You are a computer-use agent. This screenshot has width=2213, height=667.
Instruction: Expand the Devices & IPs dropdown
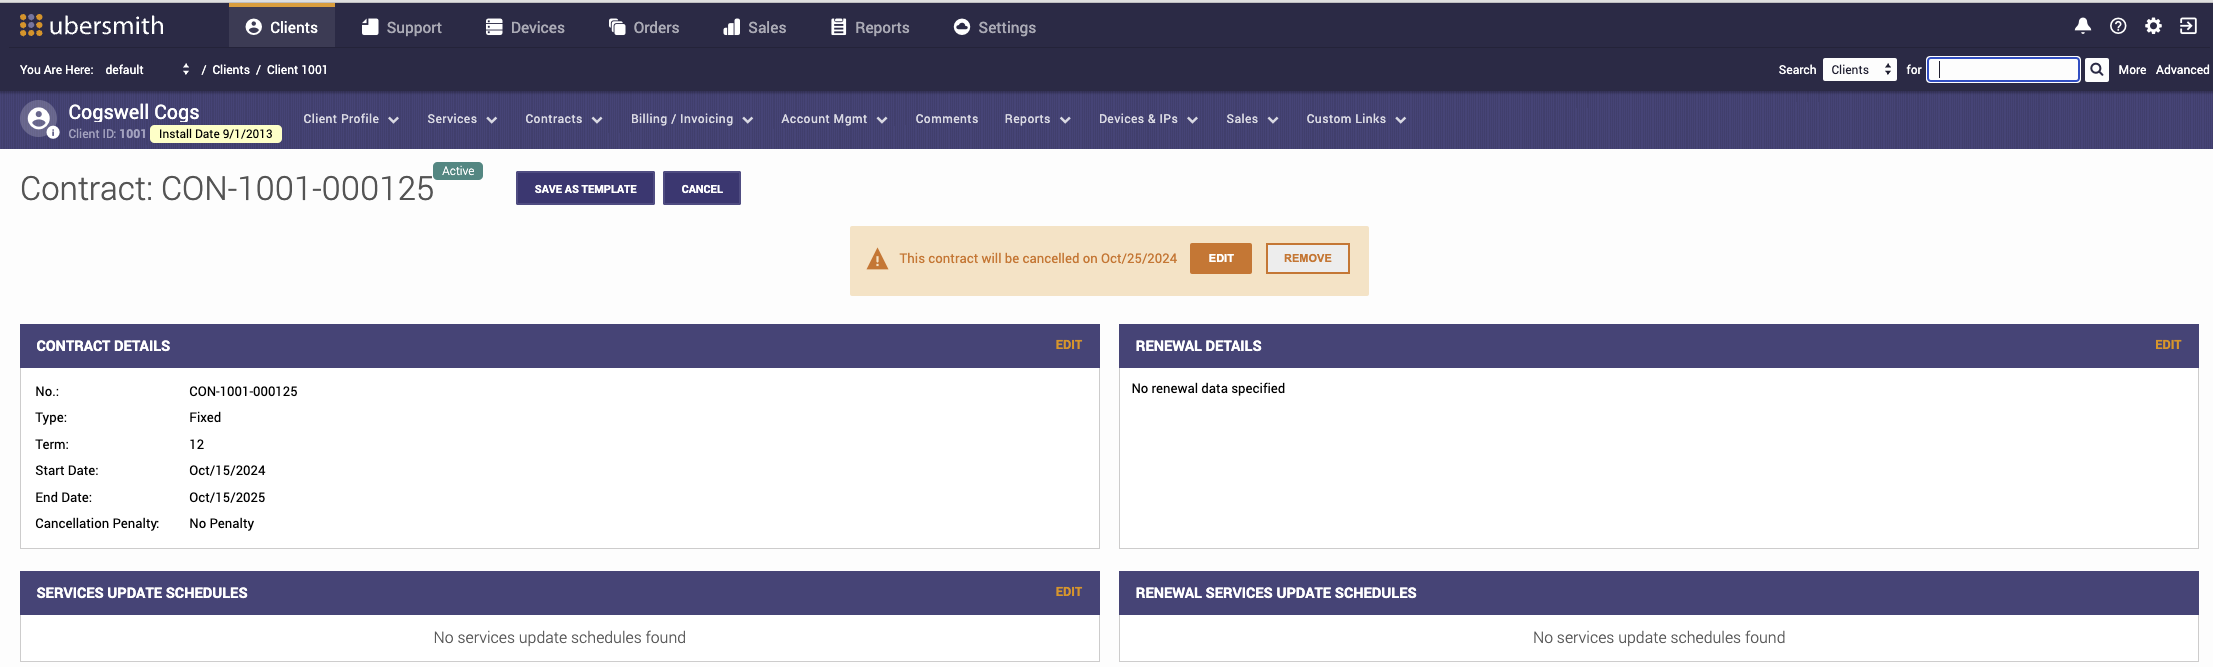pos(1147,119)
